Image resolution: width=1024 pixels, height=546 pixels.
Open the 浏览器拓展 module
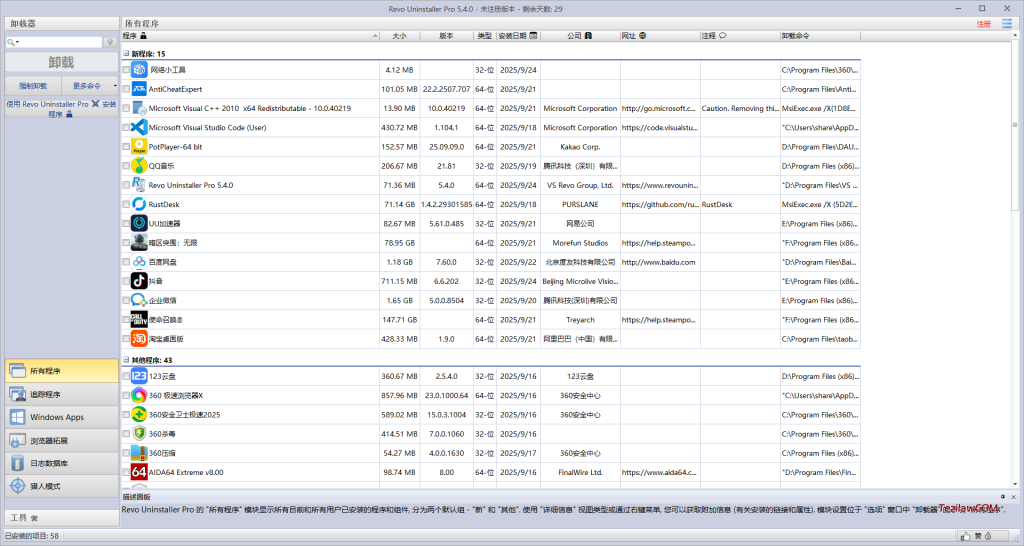click(61, 440)
